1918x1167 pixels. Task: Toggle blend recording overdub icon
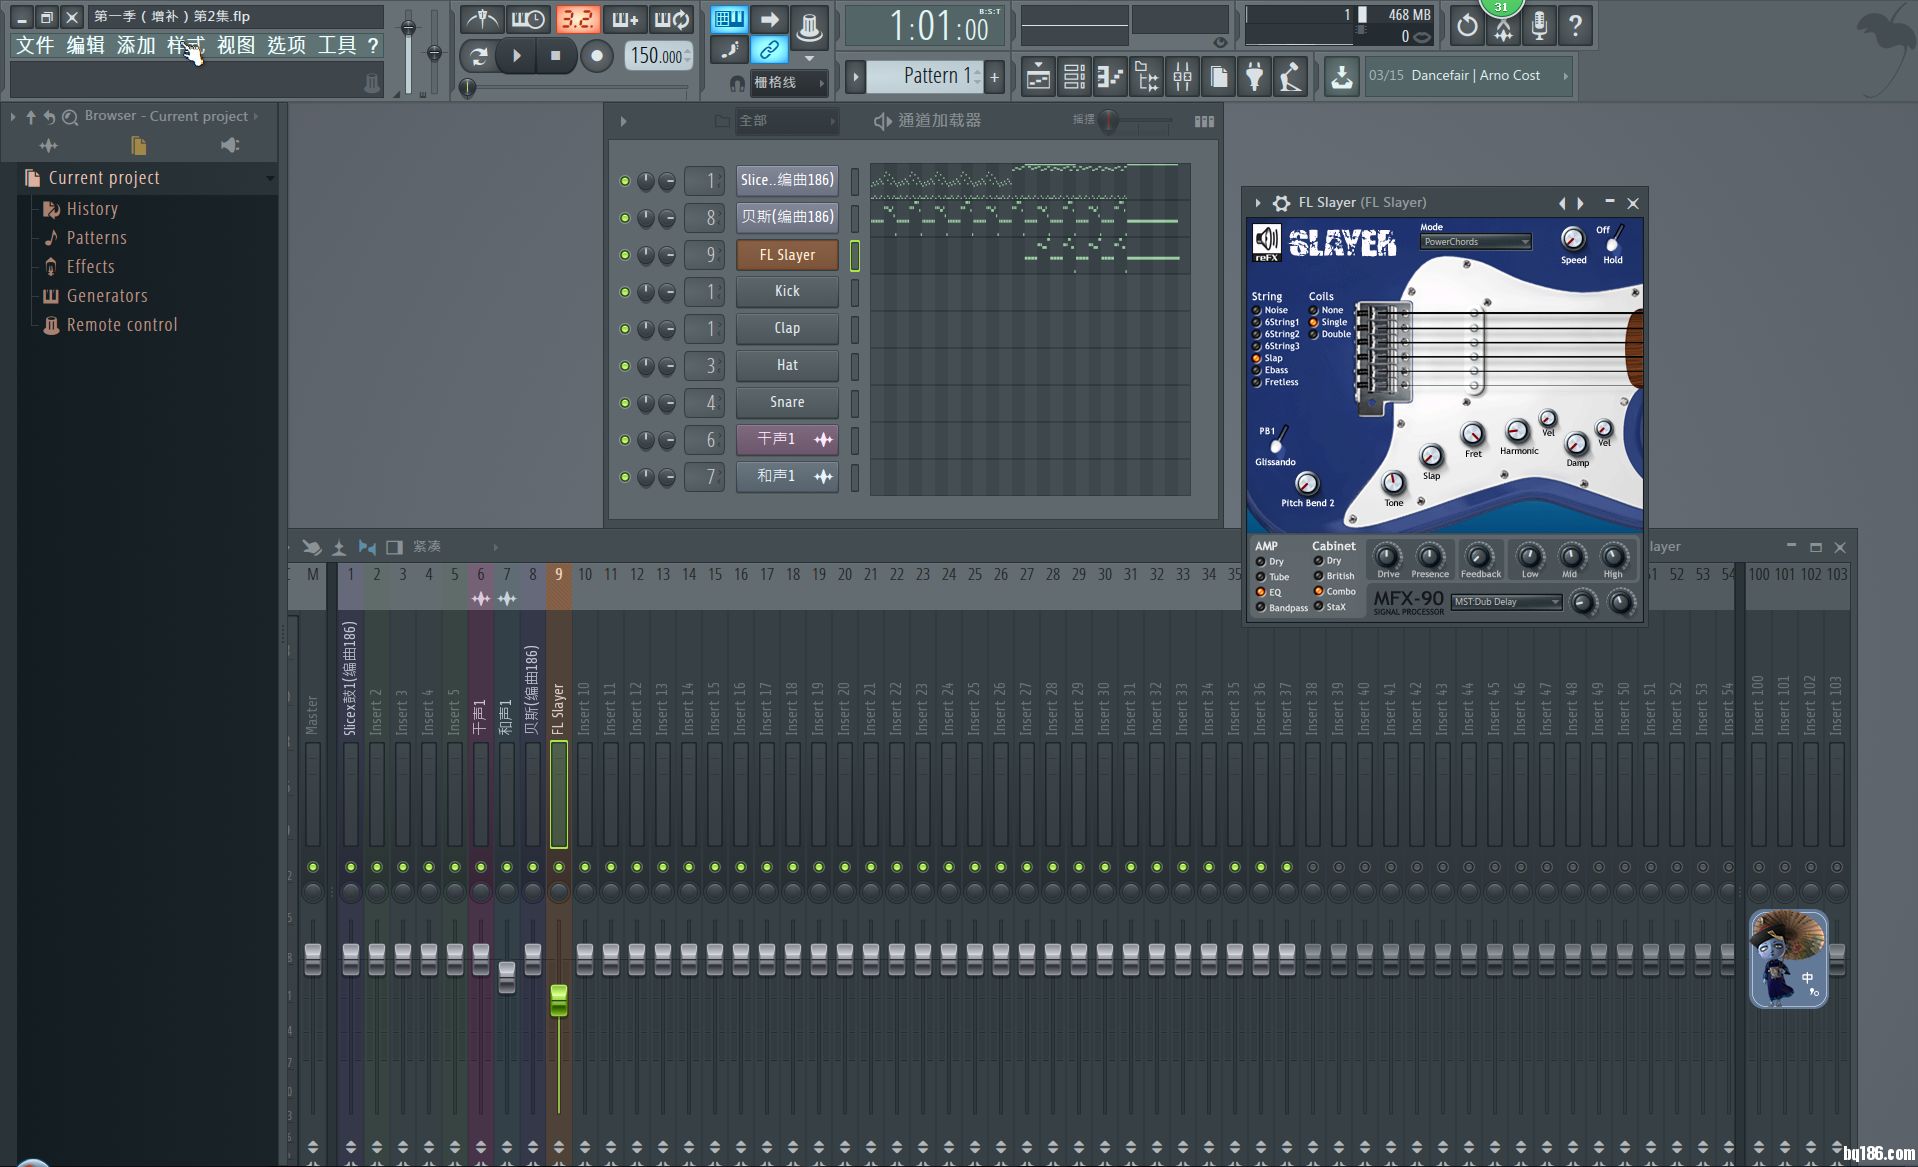tap(625, 20)
